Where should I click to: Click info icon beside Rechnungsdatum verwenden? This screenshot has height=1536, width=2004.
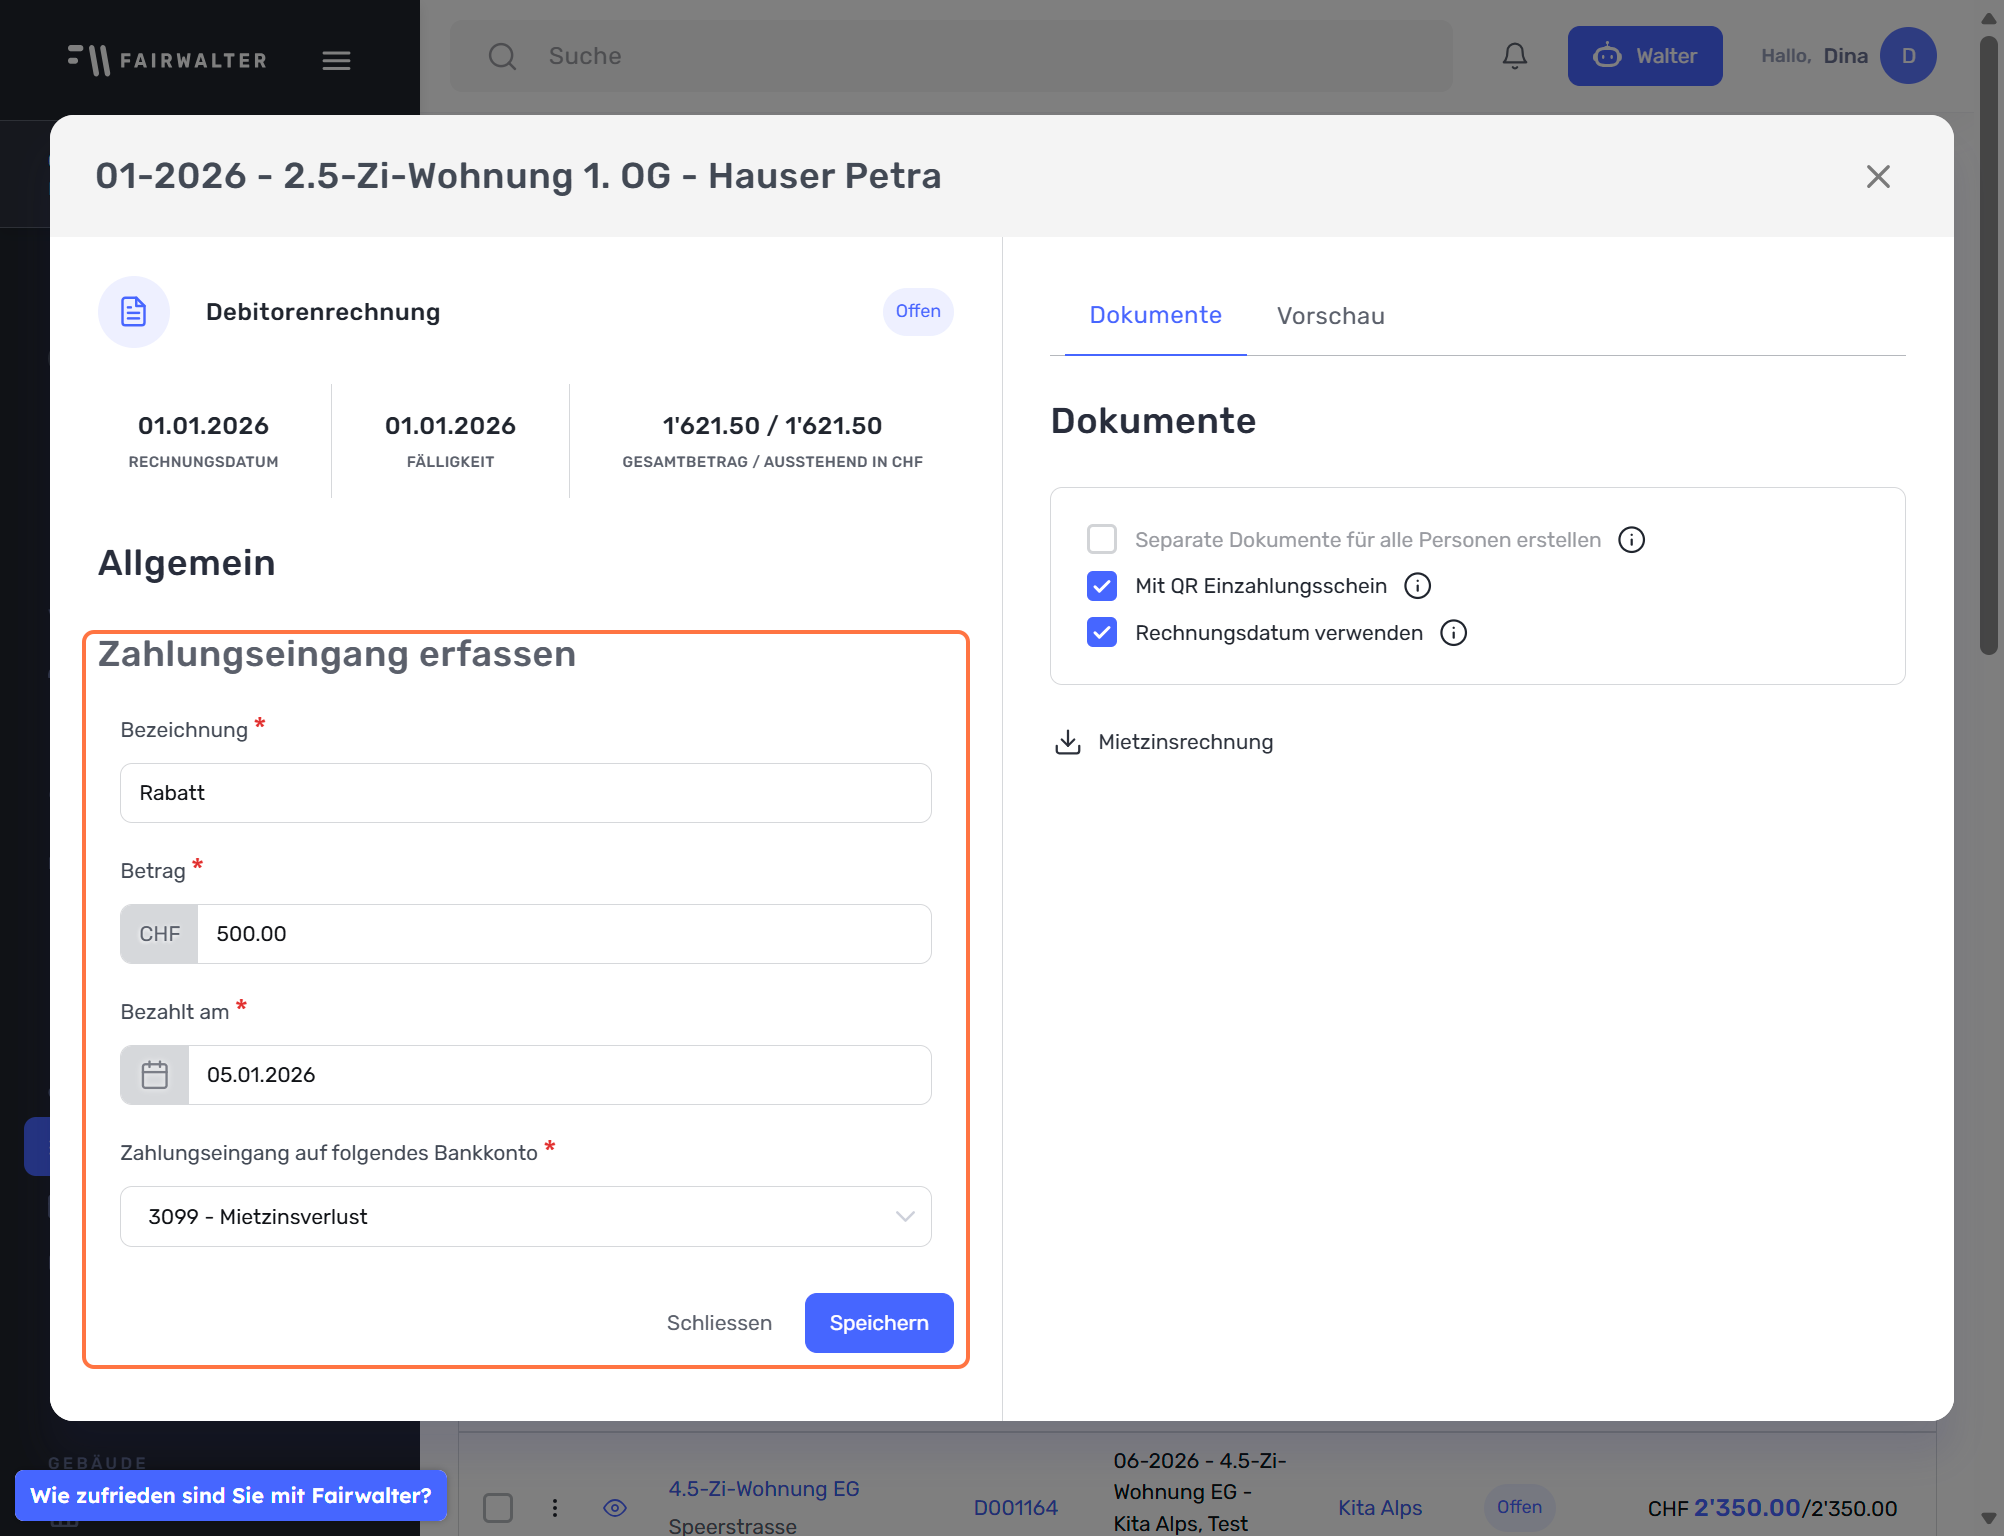pyautogui.click(x=1453, y=633)
